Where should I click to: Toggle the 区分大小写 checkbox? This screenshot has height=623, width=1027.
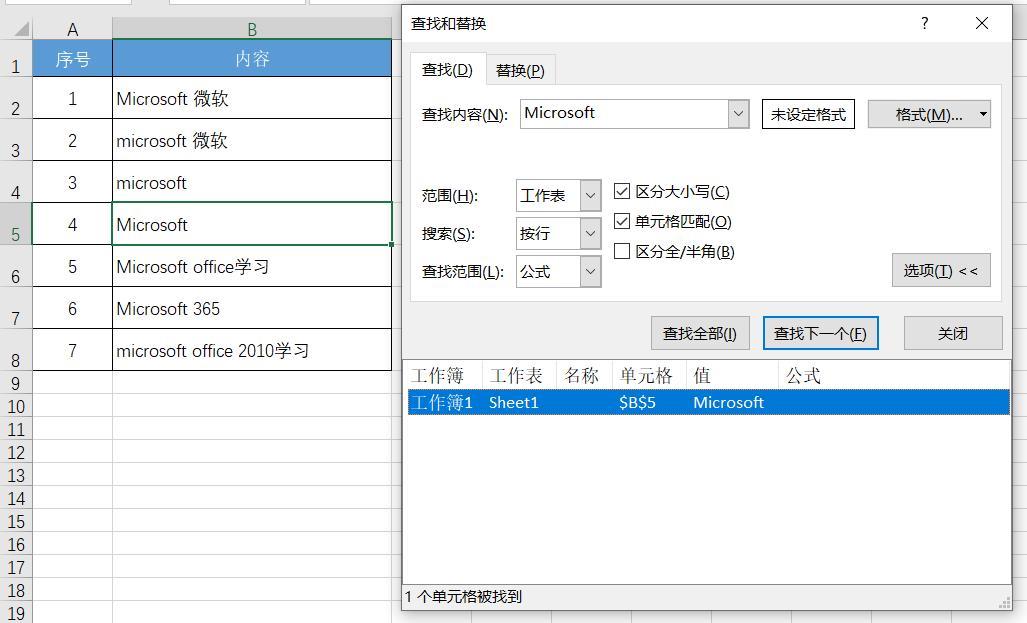(622, 191)
